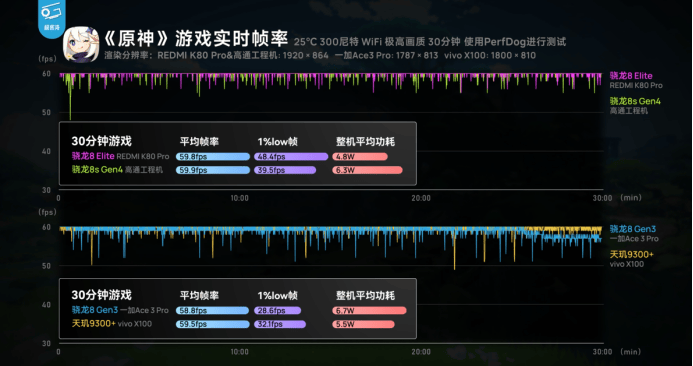This screenshot has width=693, height=366.
Task: Click the 58.8fps average frame rate bar
Action: coord(213,310)
